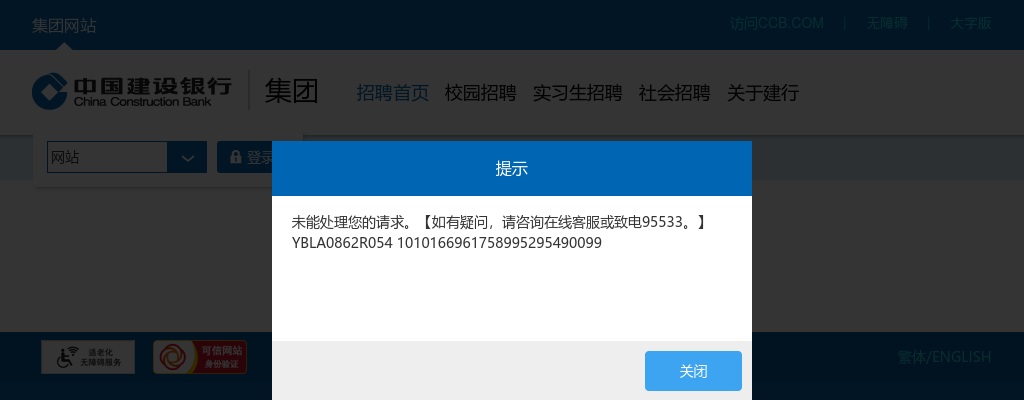This screenshot has height=400, width=1024.
Task: Click the 可信网站 trusted site verification badge
Action: coord(200,357)
